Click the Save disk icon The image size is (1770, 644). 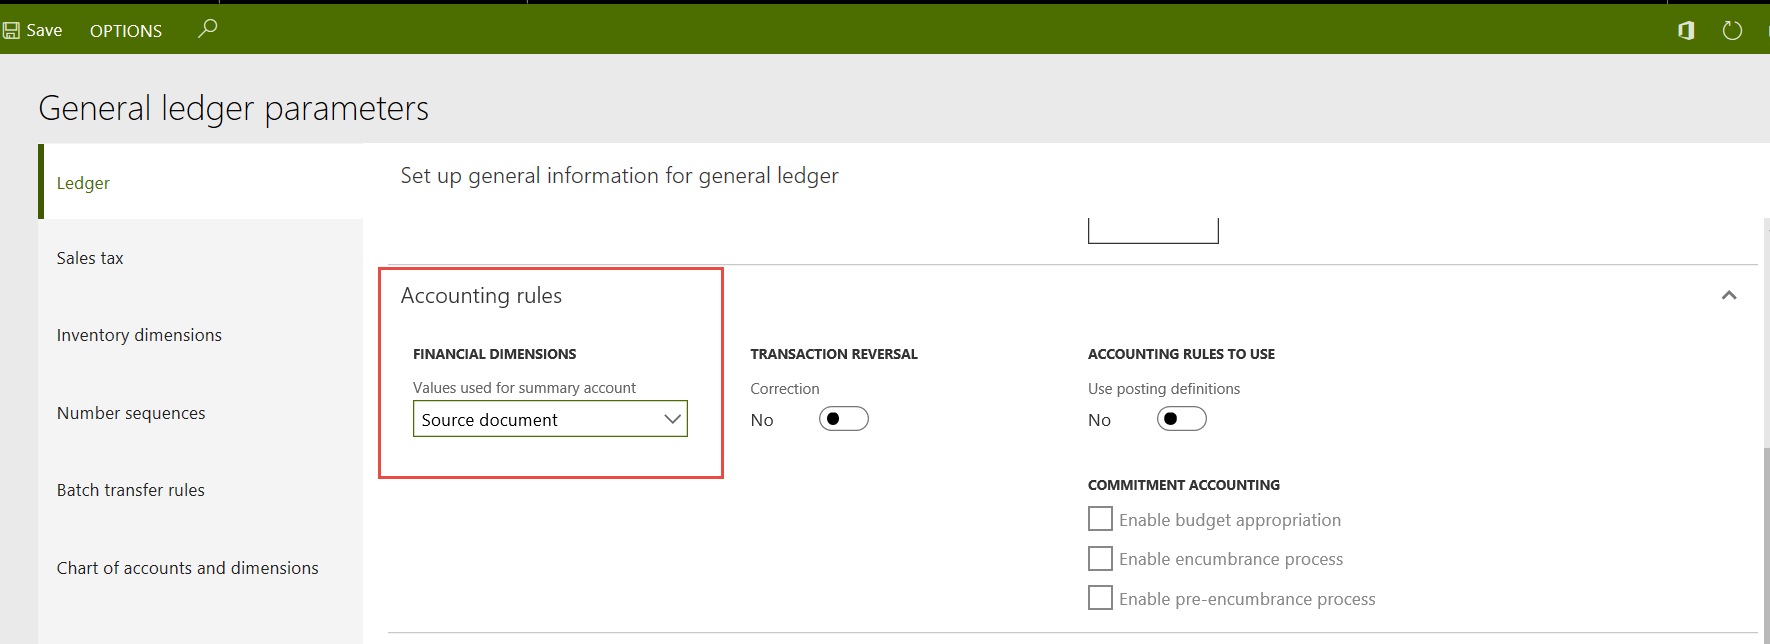click(12, 31)
